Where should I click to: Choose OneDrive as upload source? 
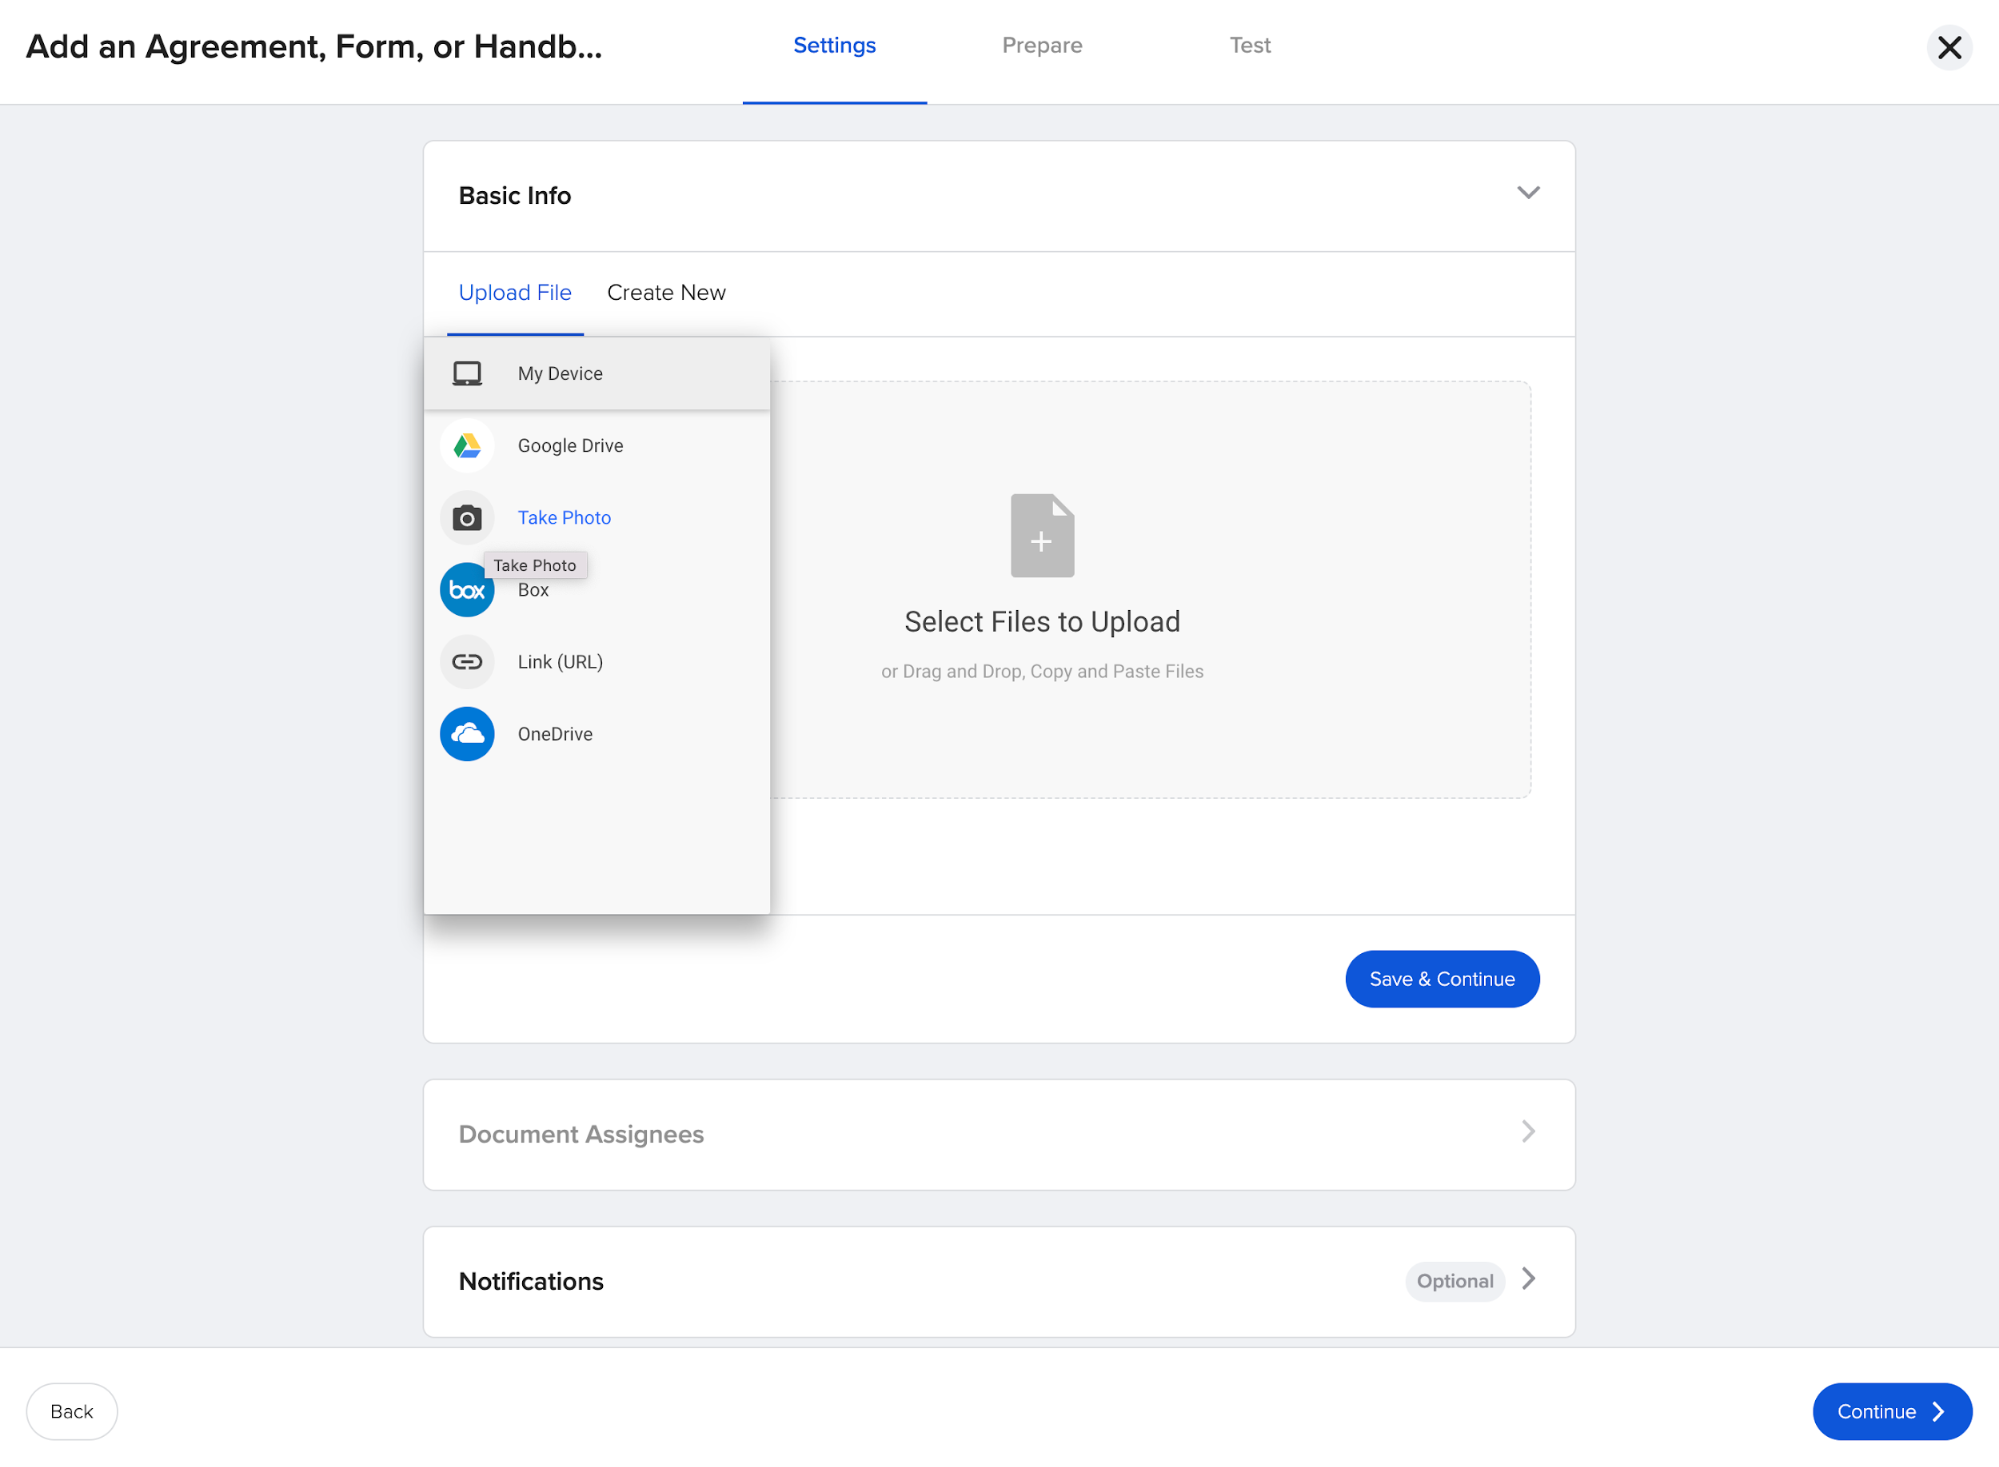click(597, 734)
